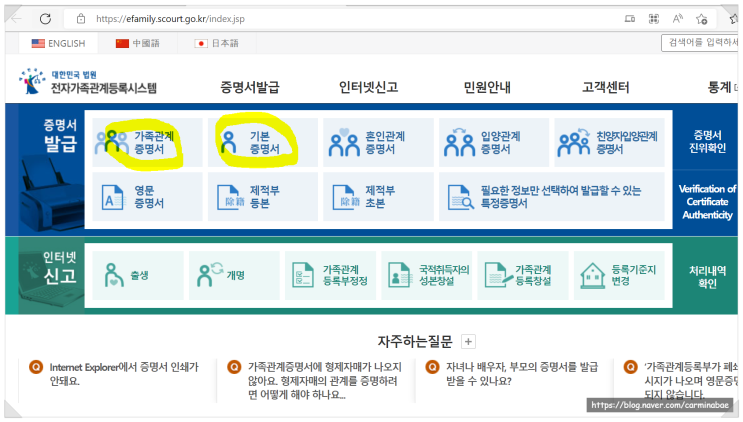Screen dimensions: 743x422
Task: Open the 입양관계 증명서 text link
Action: [x=500, y=143]
